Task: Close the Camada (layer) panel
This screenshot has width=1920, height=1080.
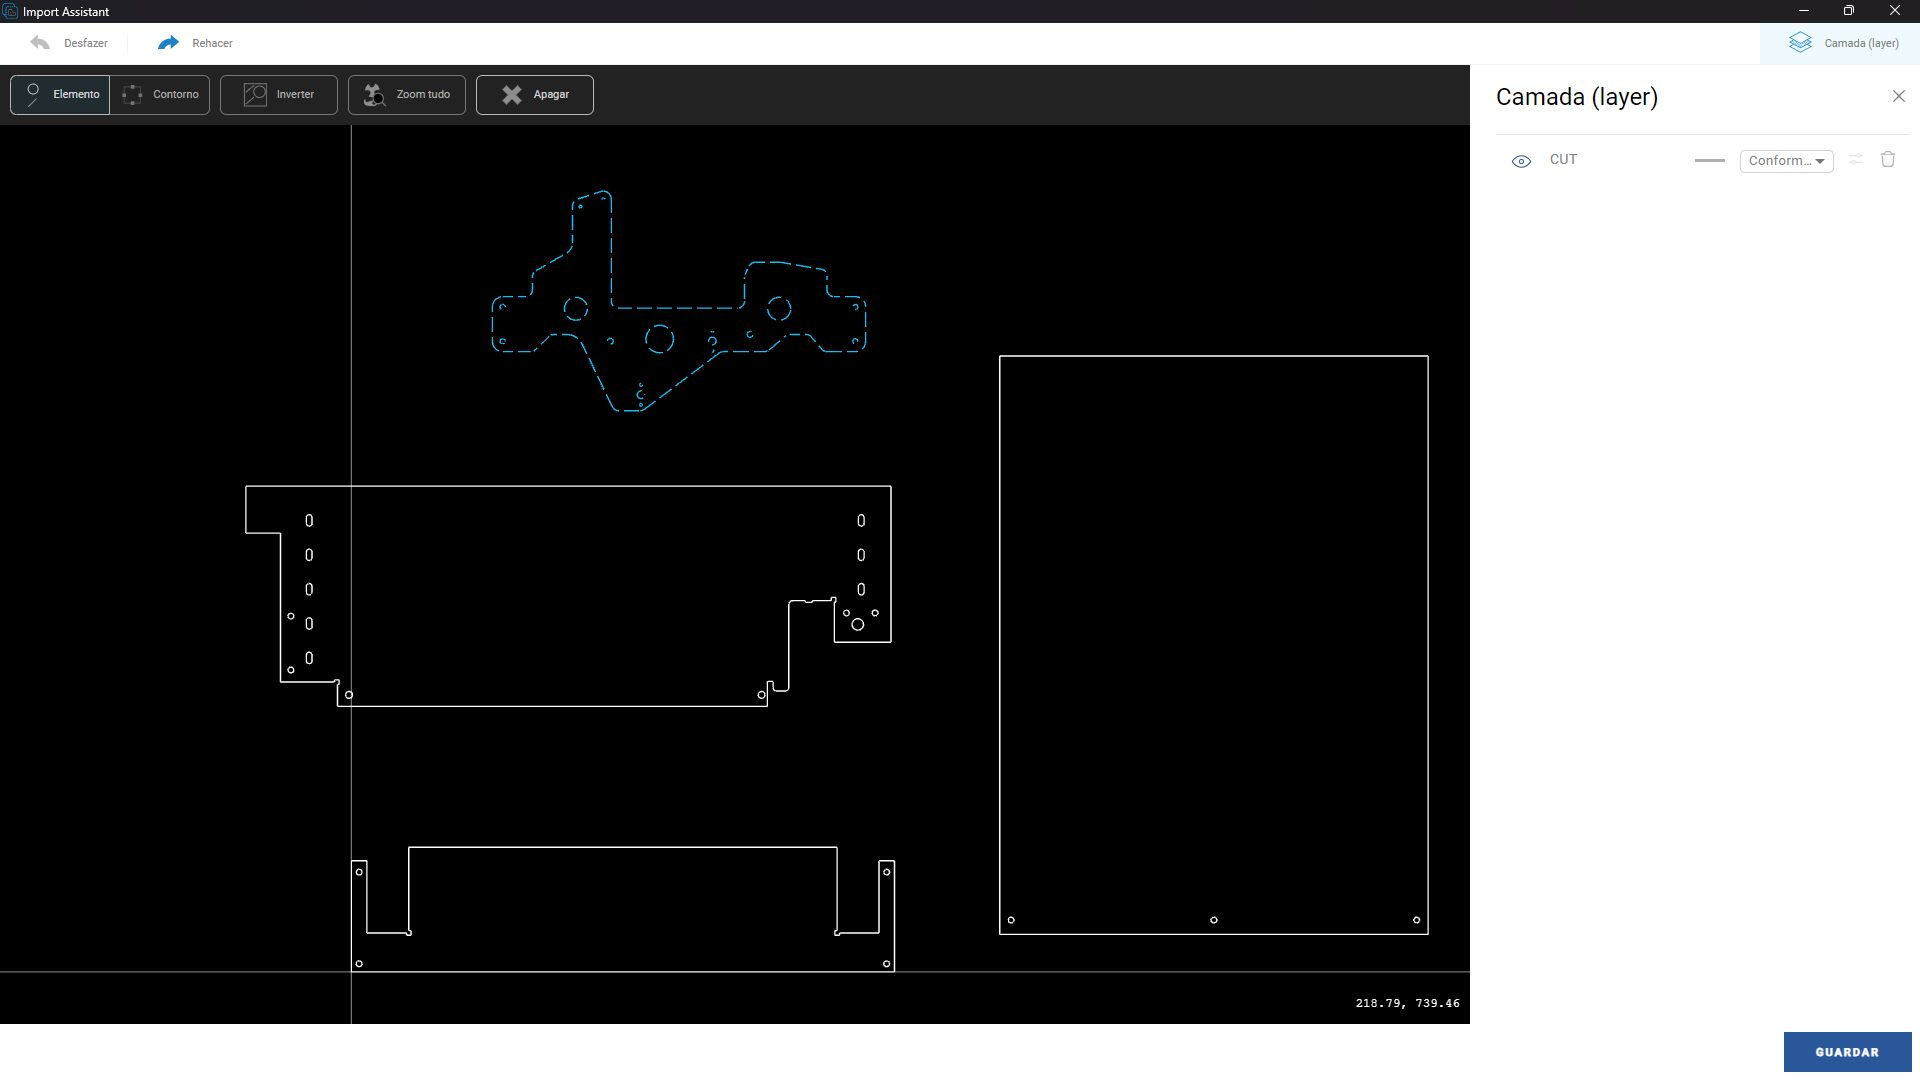Action: [1899, 96]
